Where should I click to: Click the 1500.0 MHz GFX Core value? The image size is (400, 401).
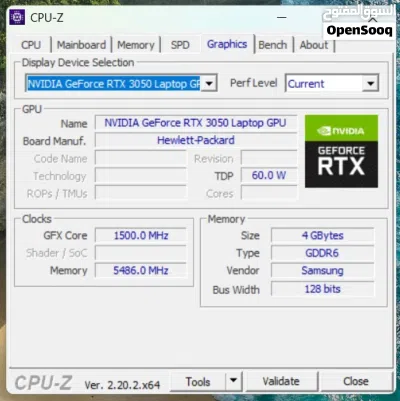pyautogui.click(x=141, y=236)
